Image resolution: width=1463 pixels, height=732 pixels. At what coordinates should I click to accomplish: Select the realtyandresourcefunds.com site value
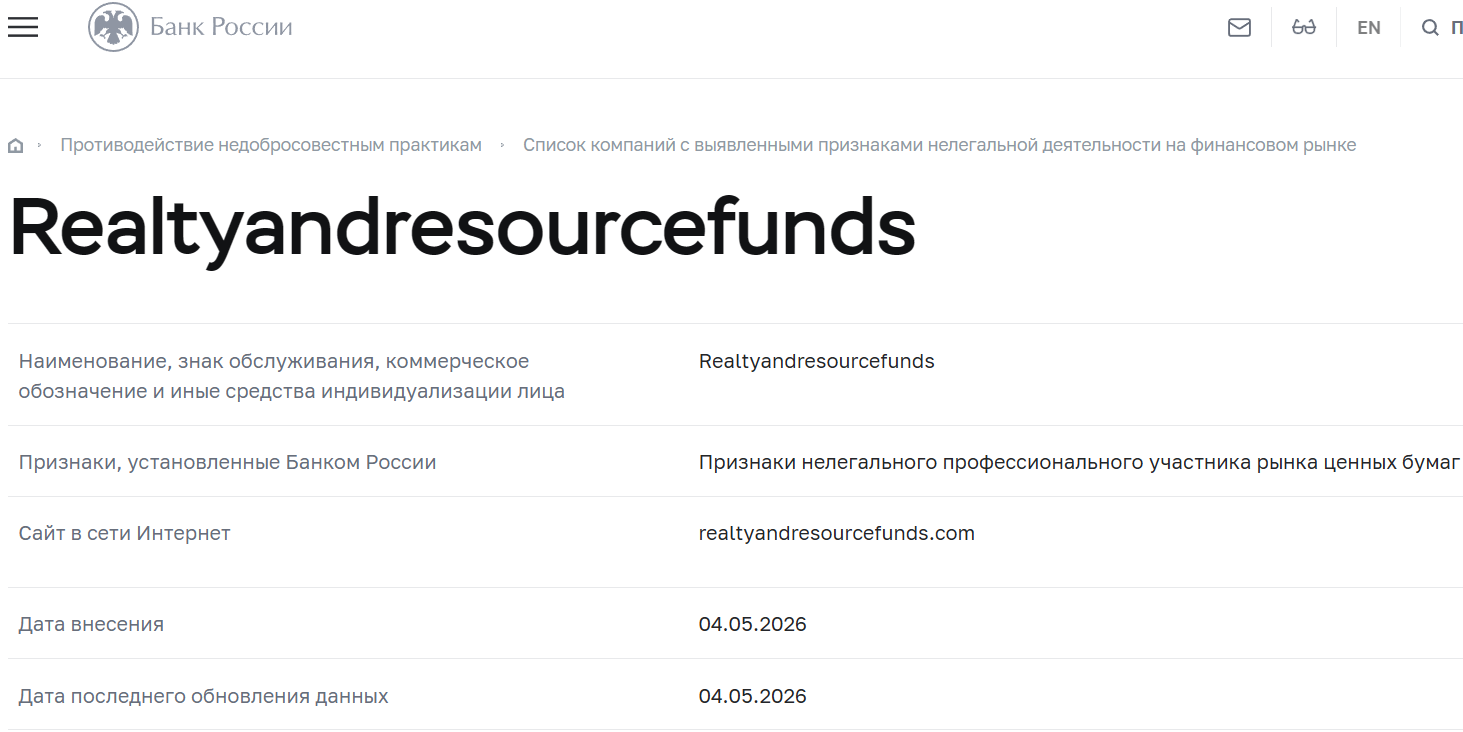pos(837,533)
